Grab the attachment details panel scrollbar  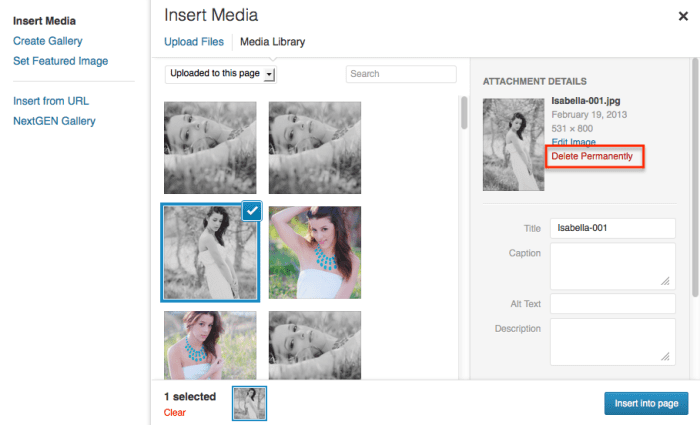(x=695, y=177)
